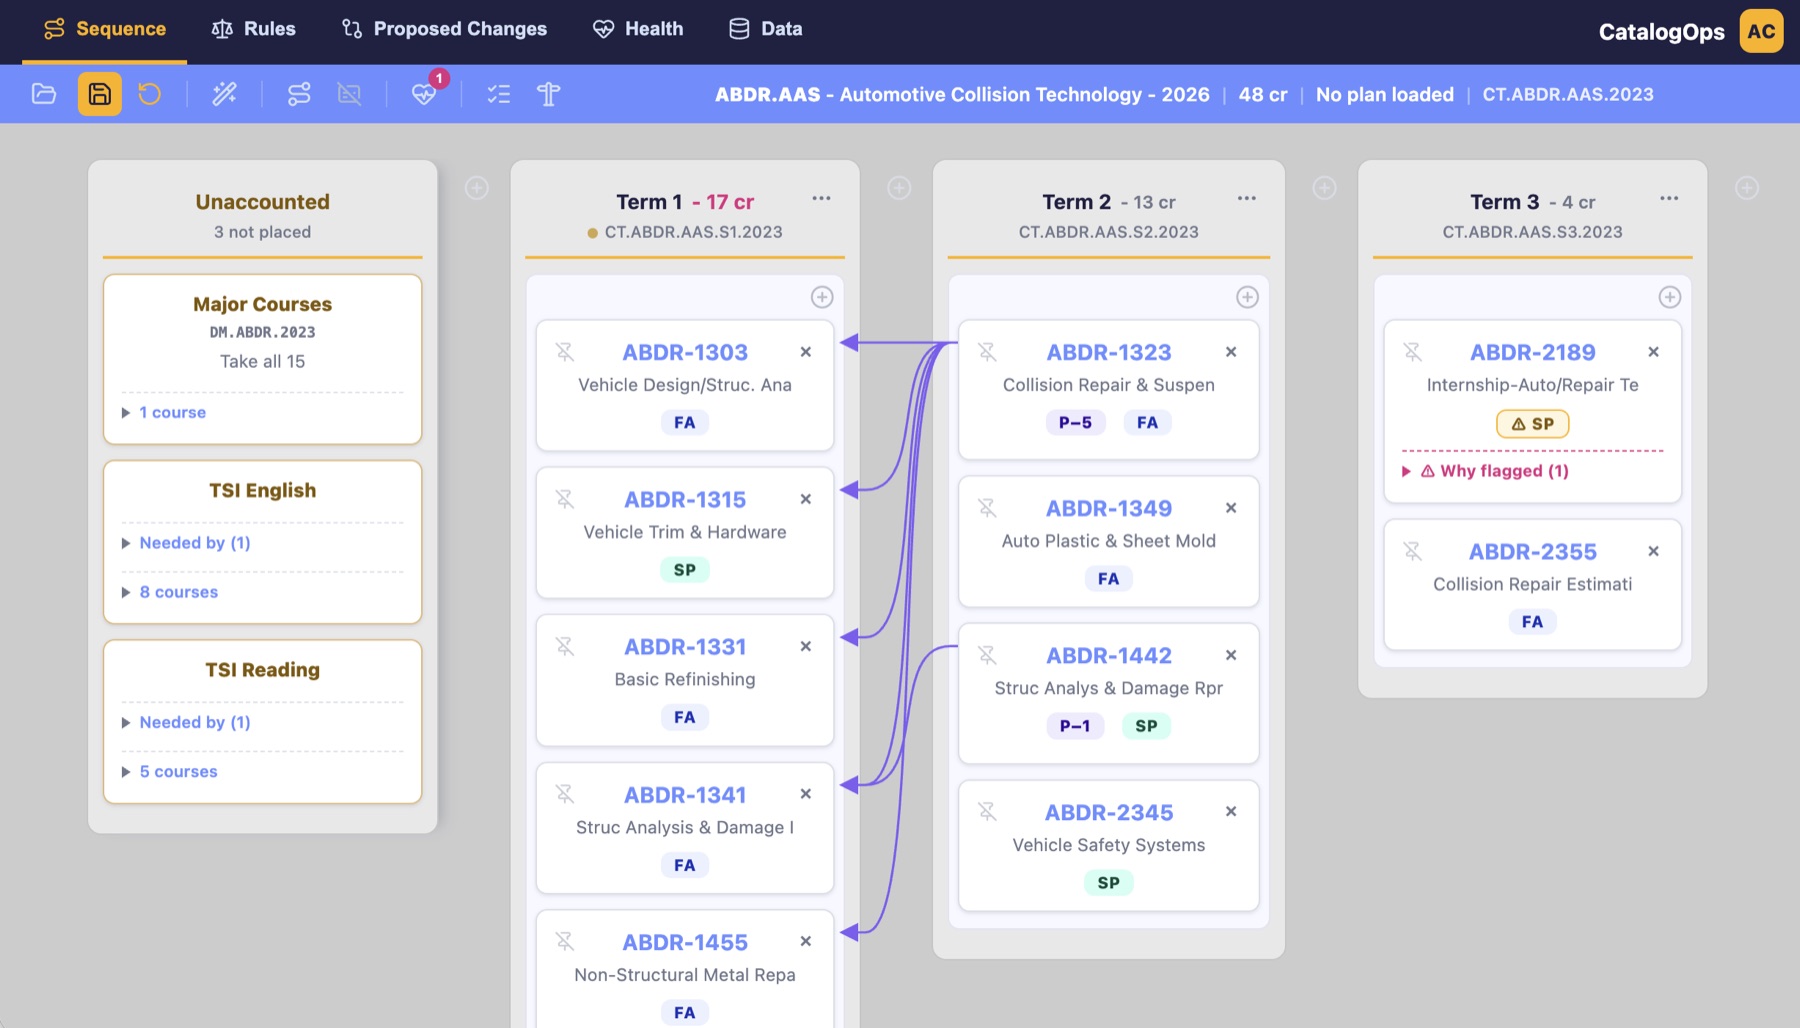Remove ABDR-1303 with its X
This screenshot has height=1028, width=1800.
[806, 352]
